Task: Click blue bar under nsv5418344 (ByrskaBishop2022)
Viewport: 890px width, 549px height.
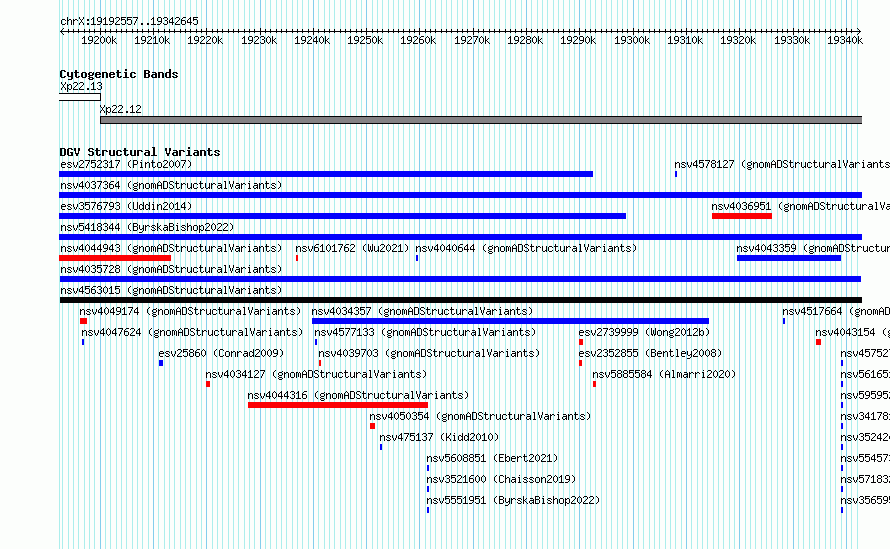Action: point(461,237)
